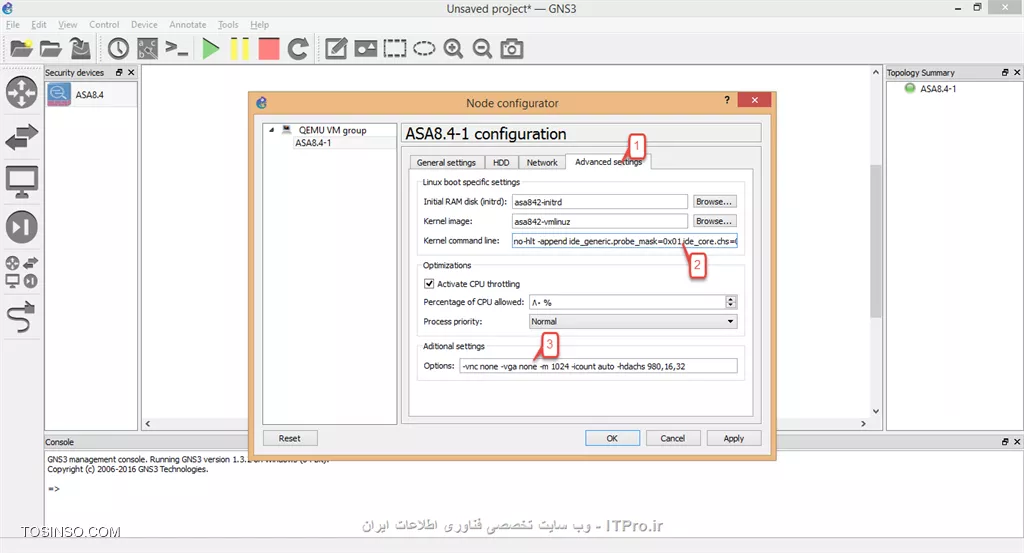Click the Cancel button
Image resolution: width=1024 pixels, height=553 pixels.
(673, 438)
